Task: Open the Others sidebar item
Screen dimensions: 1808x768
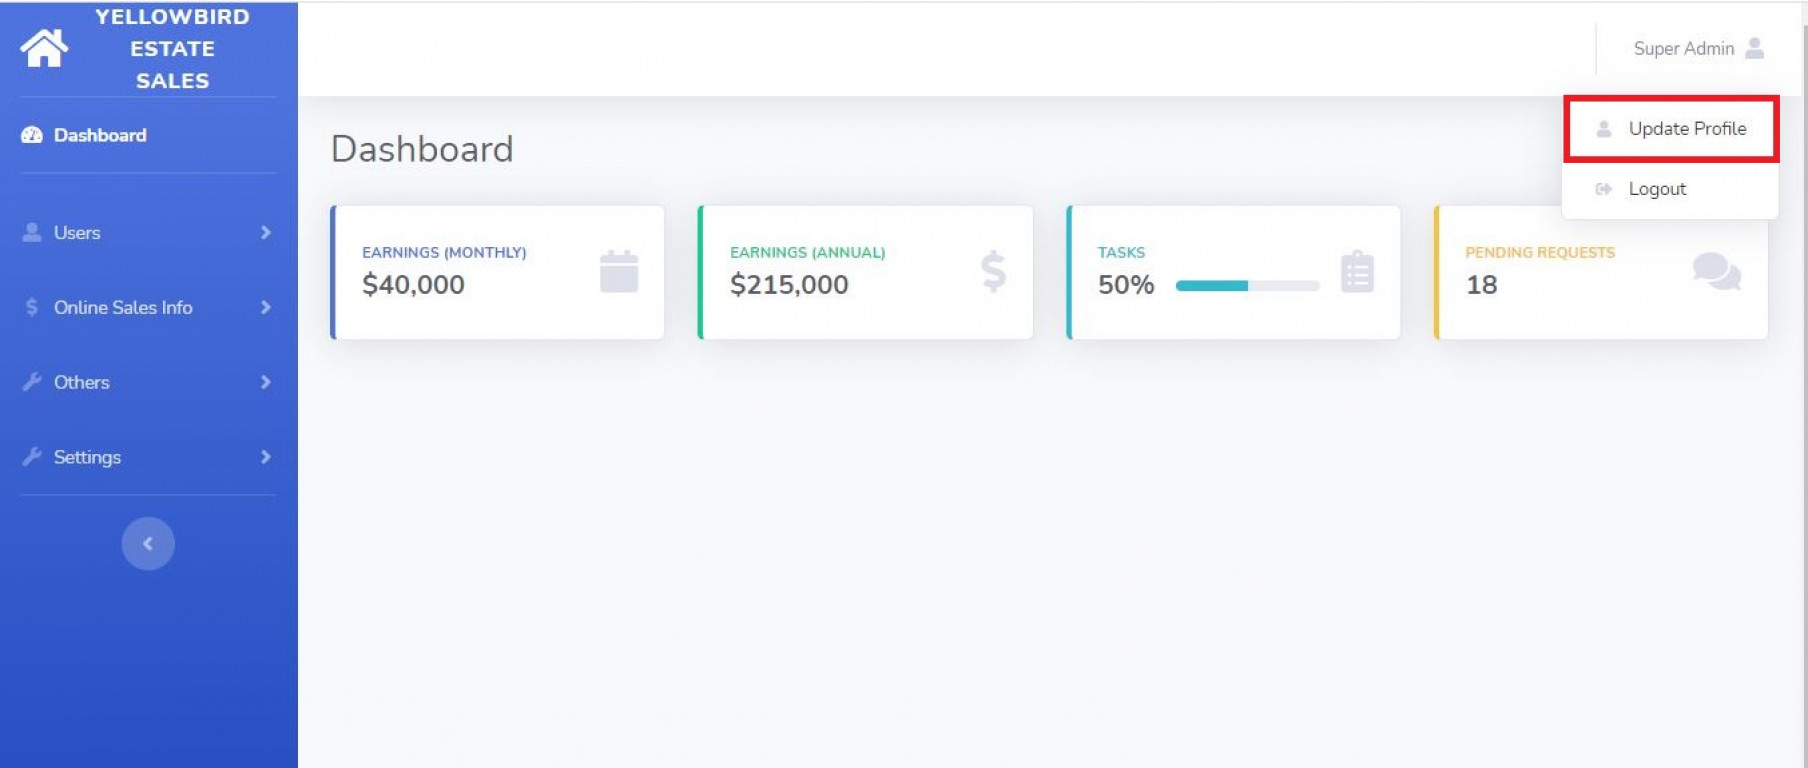Action: coord(148,382)
